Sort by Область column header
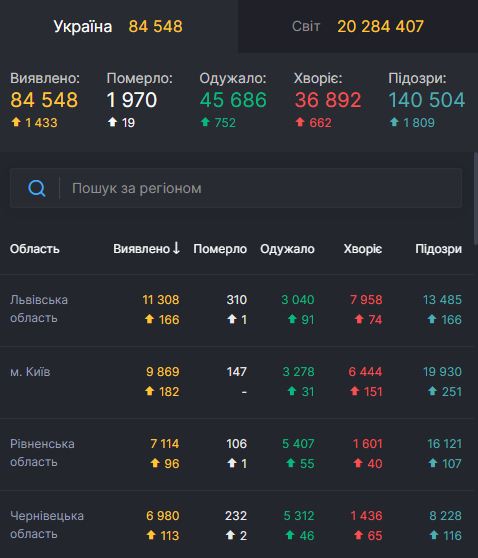Screen dimensions: 478x558 coord(35,249)
